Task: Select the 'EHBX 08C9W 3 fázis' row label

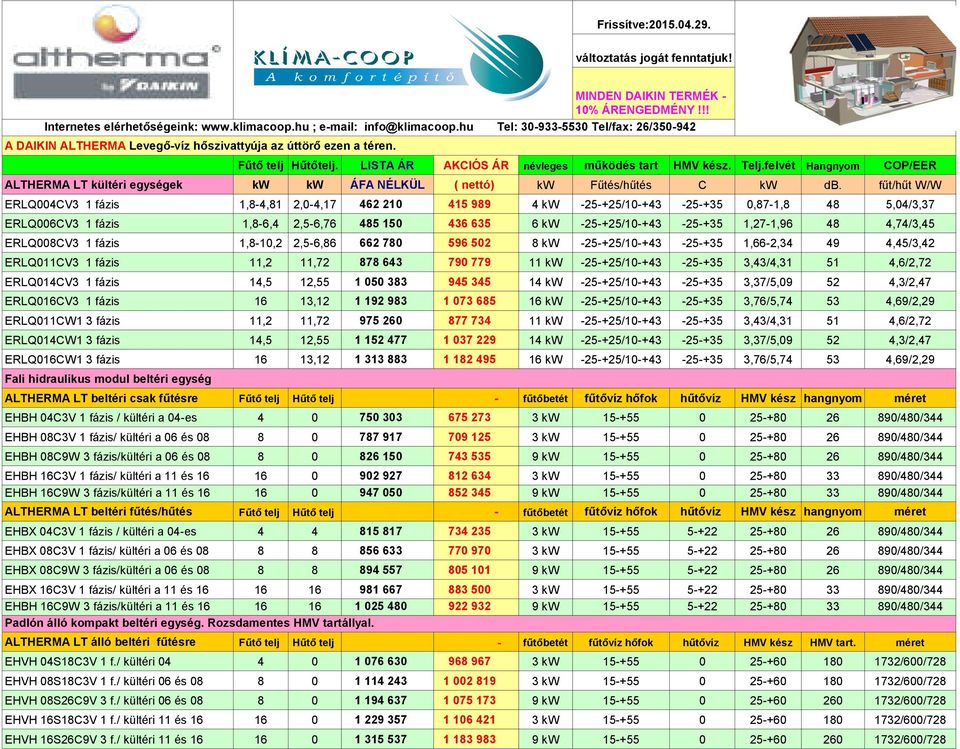Action: (118, 570)
